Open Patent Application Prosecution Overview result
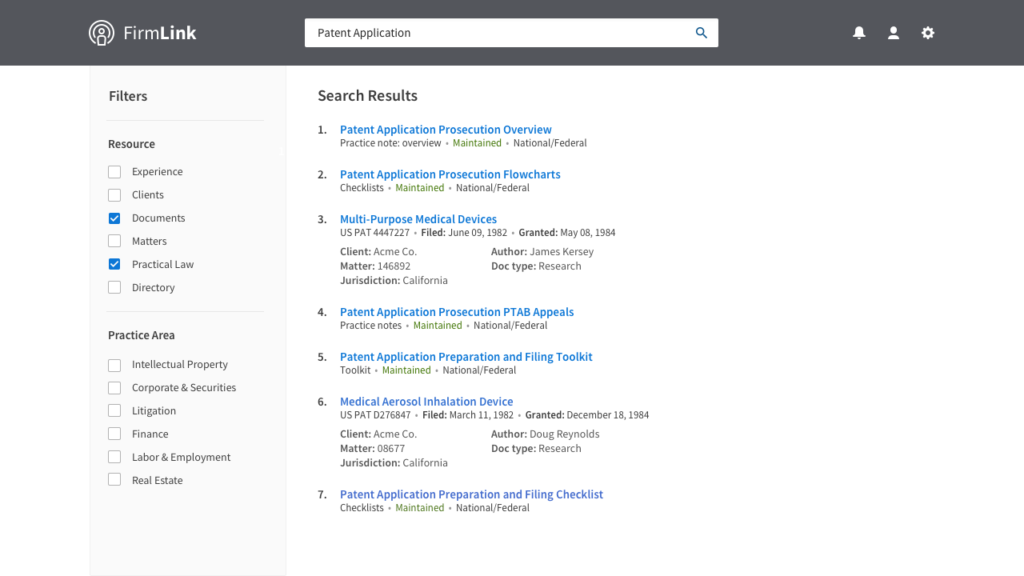The width and height of the screenshot is (1024, 576). click(445, 130)
